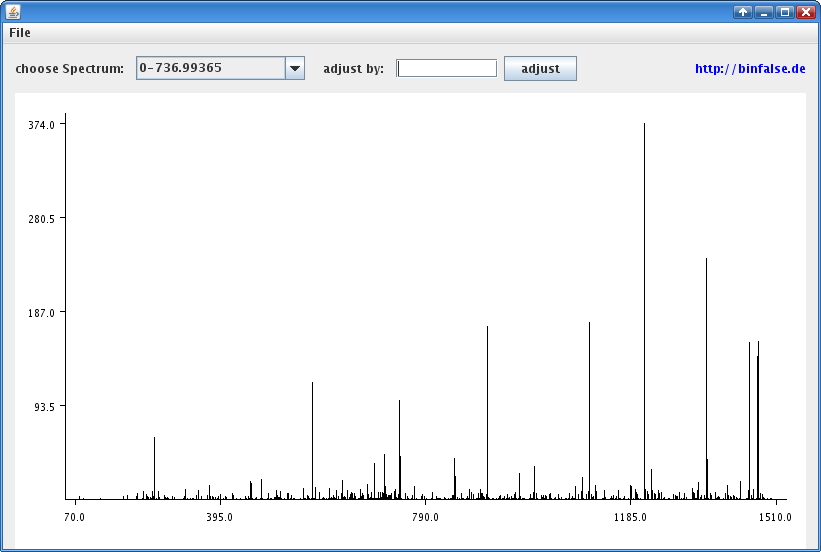Click the 187.0 y-axis label
The height and width of the screenshot is (552, 821).
click(x=42, y=313)
